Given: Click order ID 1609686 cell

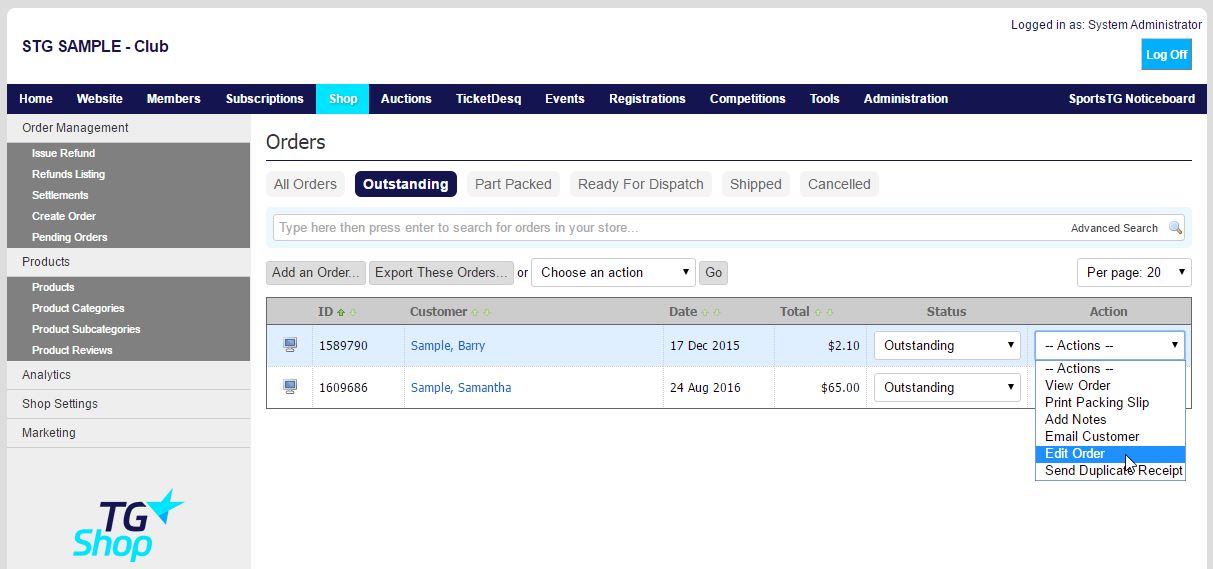Looking at the screenshot, I should 358,387.
